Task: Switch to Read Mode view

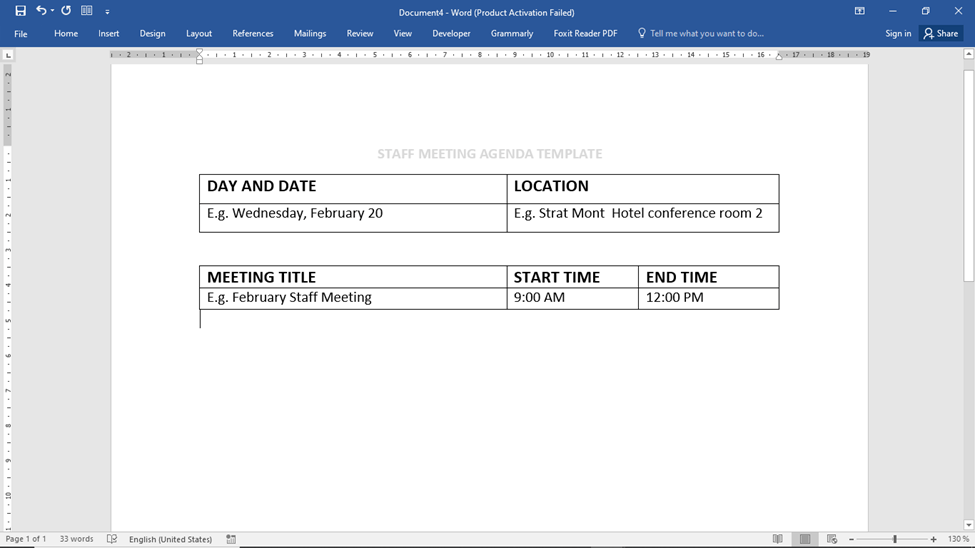Action: 778,539
